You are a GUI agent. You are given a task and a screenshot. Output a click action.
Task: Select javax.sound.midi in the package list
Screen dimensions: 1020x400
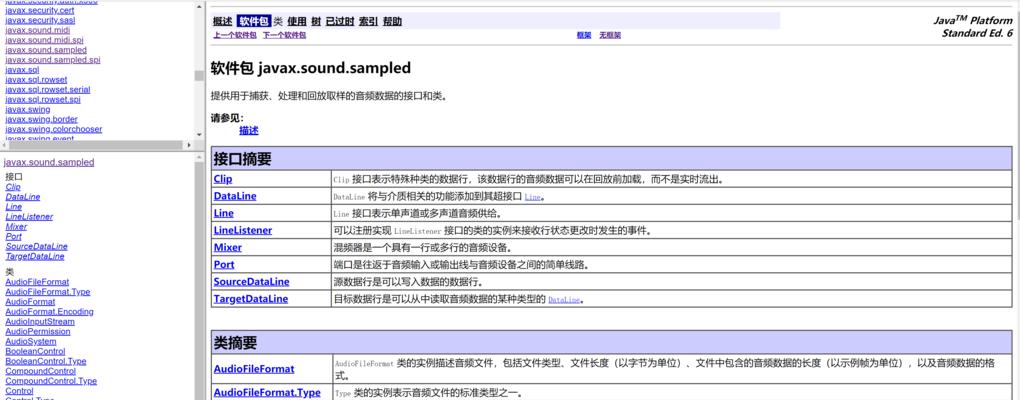click(x=38, y=30)
